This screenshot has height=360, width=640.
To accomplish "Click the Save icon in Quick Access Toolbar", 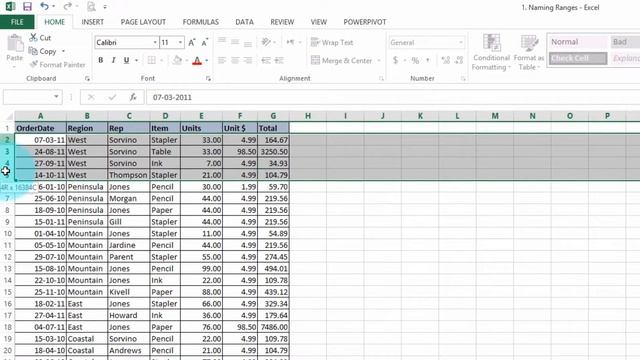I will tap(27, 7).
